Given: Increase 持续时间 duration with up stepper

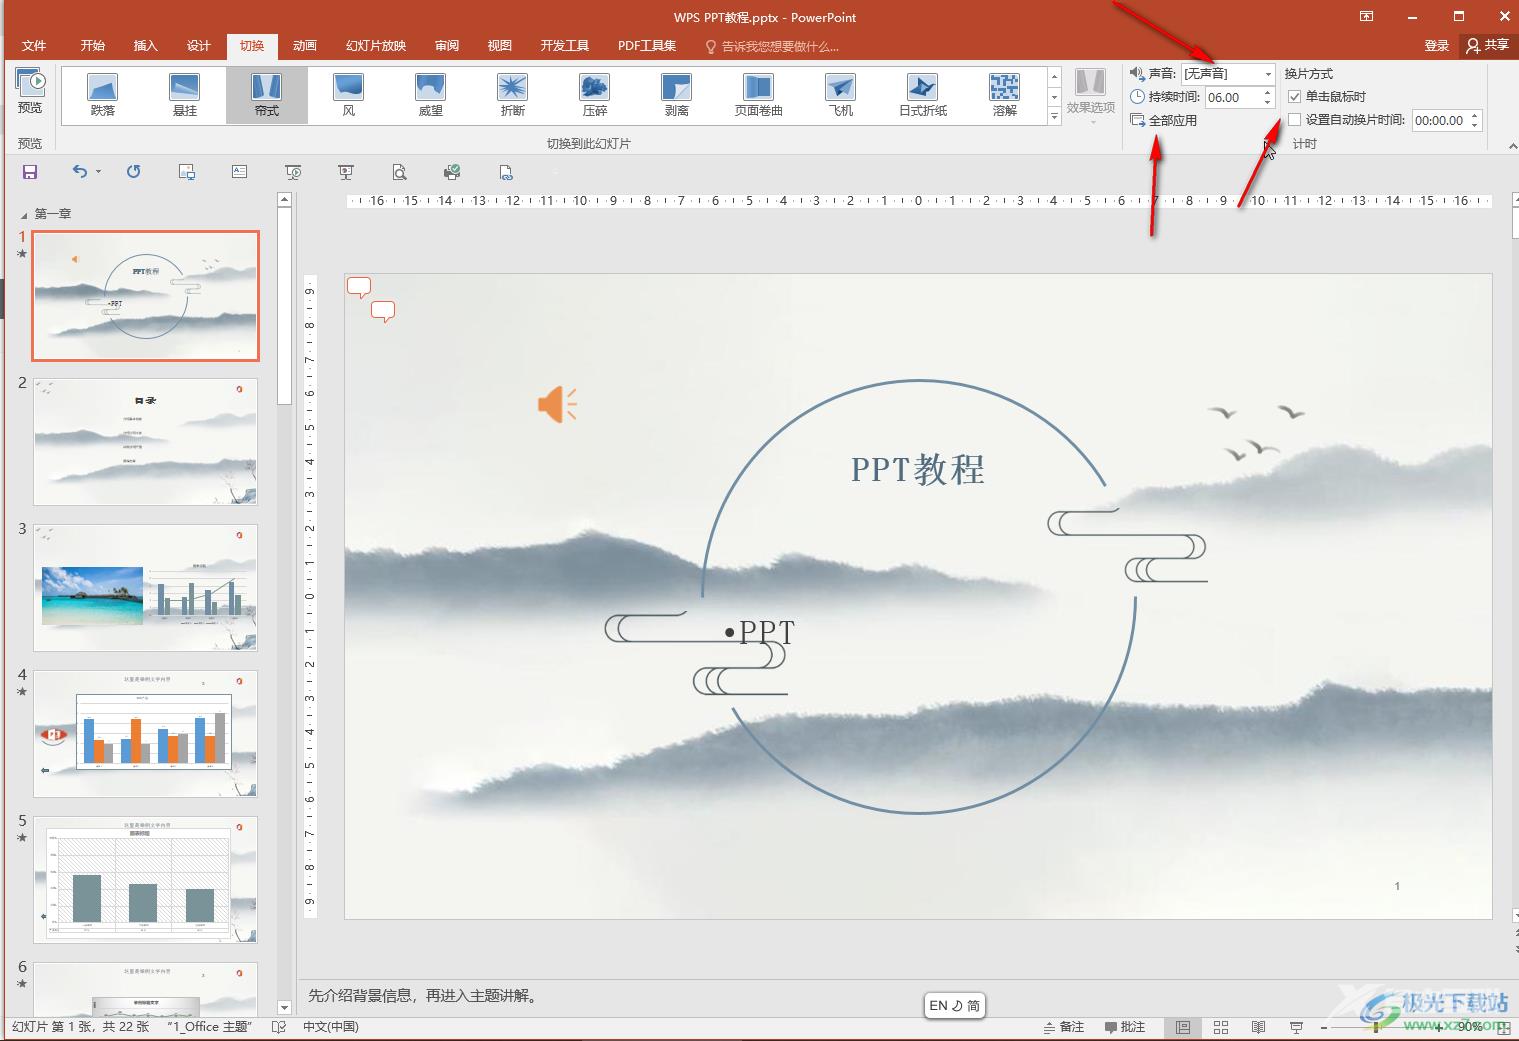Looking at the screenshot, I should tap(1268, 93).
